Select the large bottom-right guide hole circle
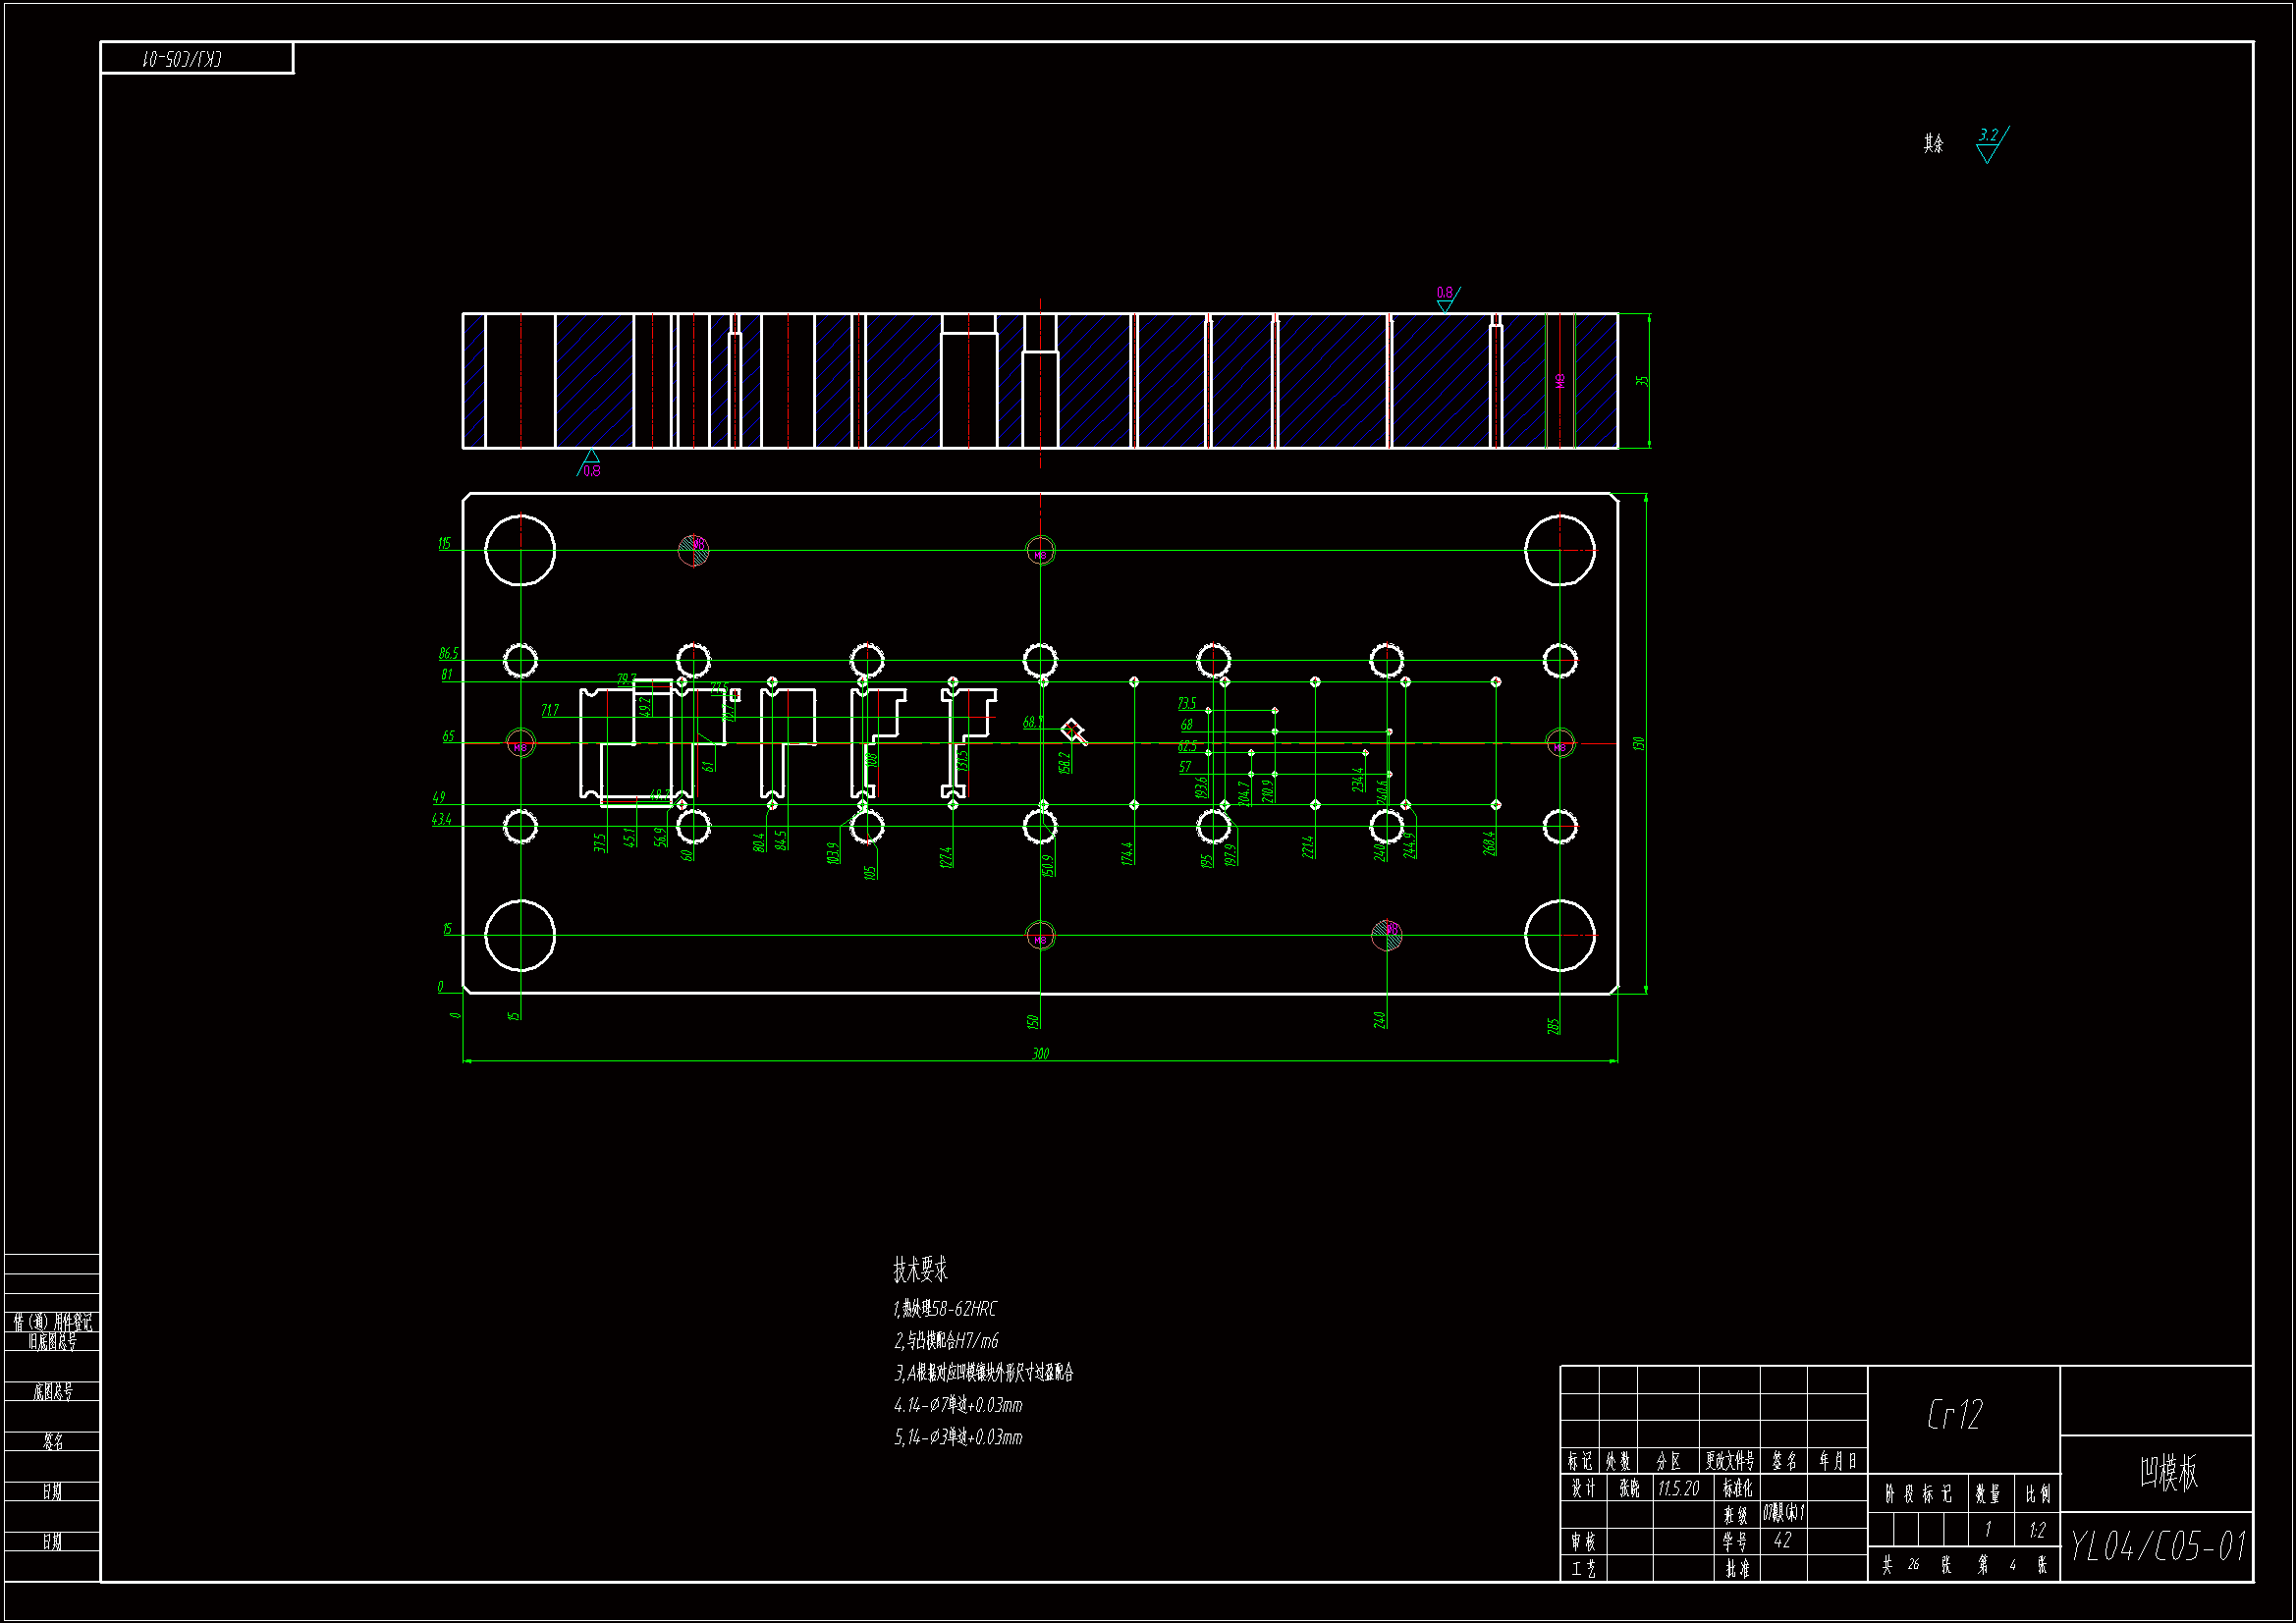The height and width of the screenshot is (1623, 2296). coord(1559,935)
